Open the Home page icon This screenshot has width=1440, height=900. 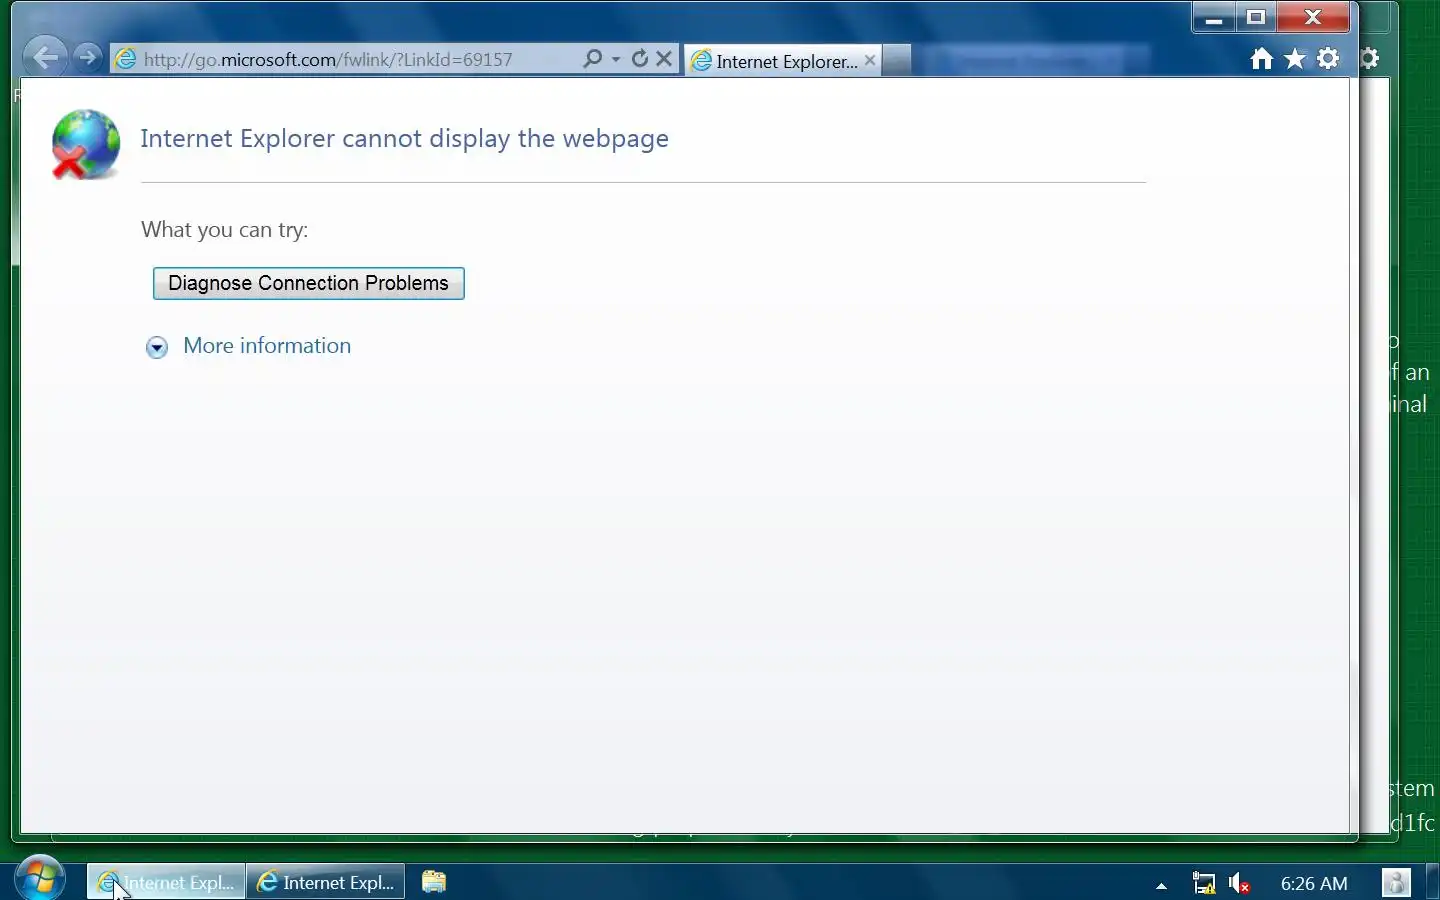tap(1262, 59)
